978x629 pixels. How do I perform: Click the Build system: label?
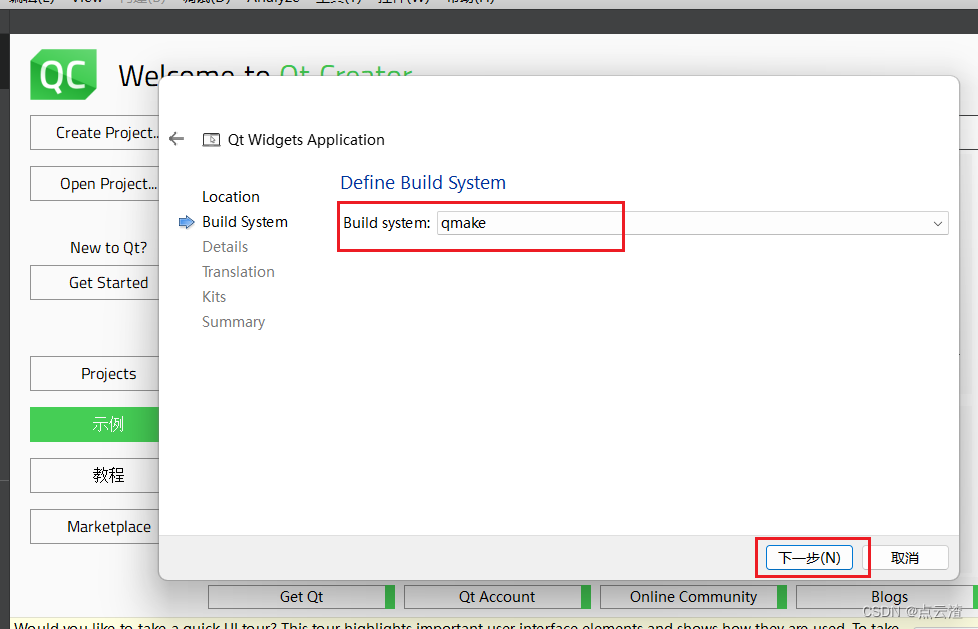point(387,223)
